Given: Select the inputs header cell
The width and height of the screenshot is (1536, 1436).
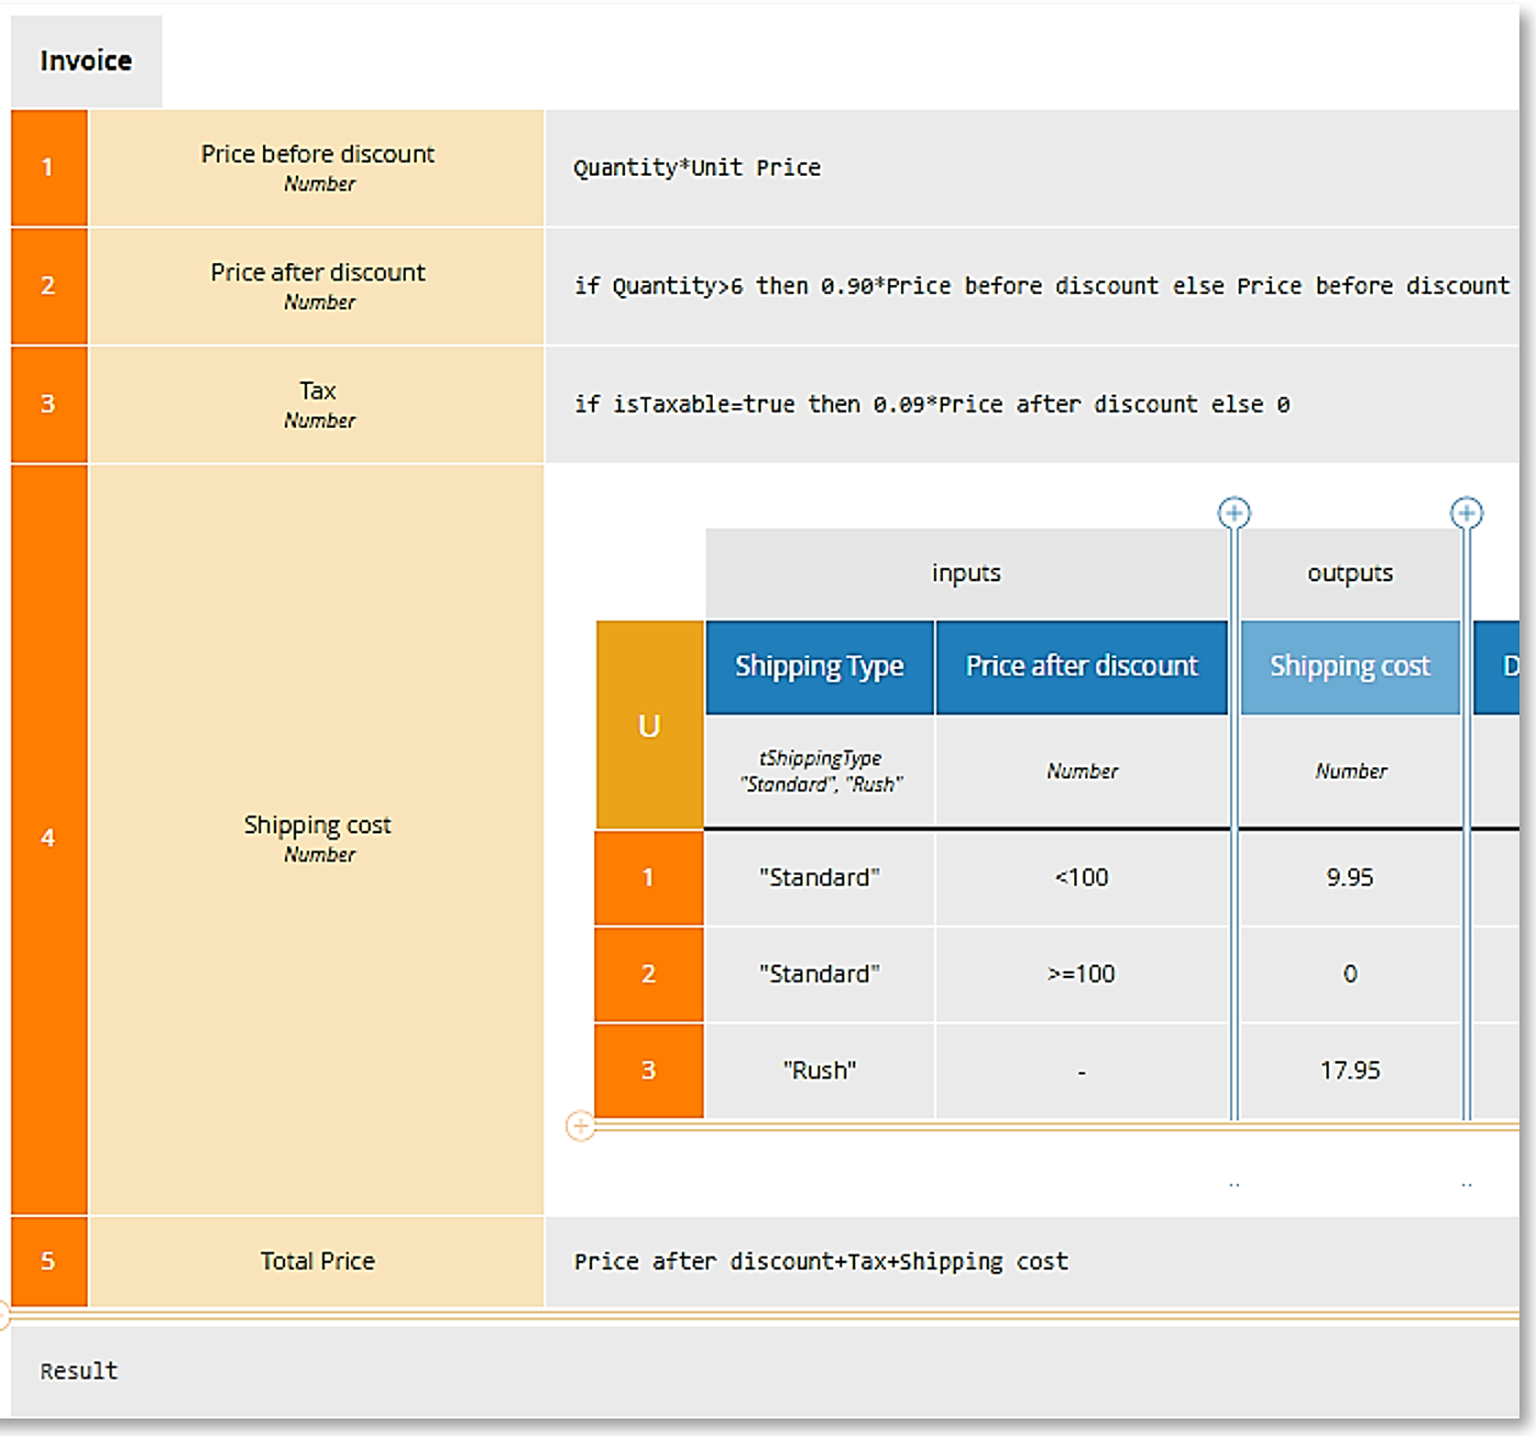Looking at the screenshot, I should pyautogui.click(x=966, y=573).
